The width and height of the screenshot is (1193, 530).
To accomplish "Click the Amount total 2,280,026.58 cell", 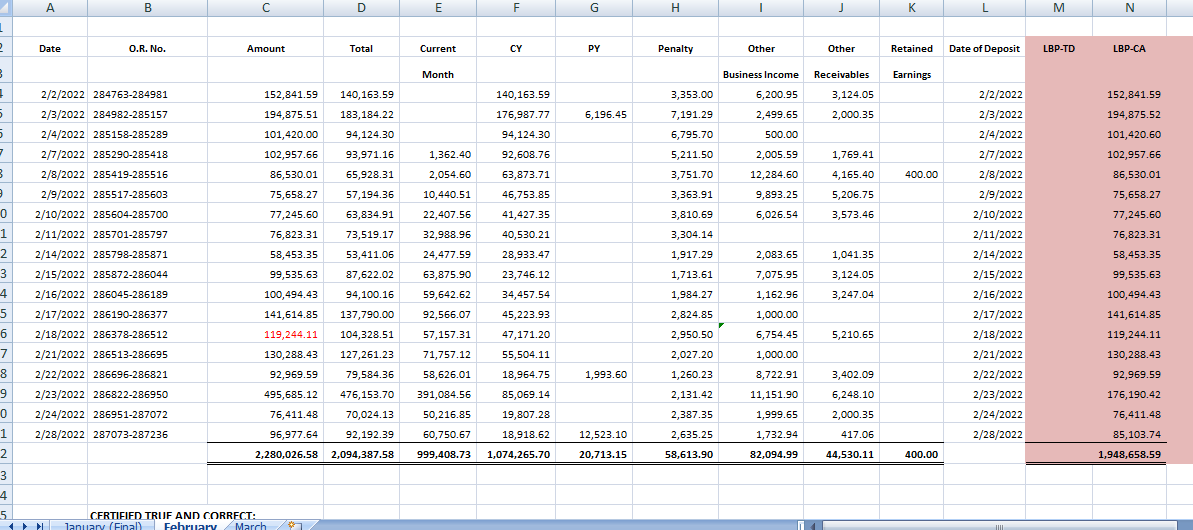I will [x=266, y=454].
